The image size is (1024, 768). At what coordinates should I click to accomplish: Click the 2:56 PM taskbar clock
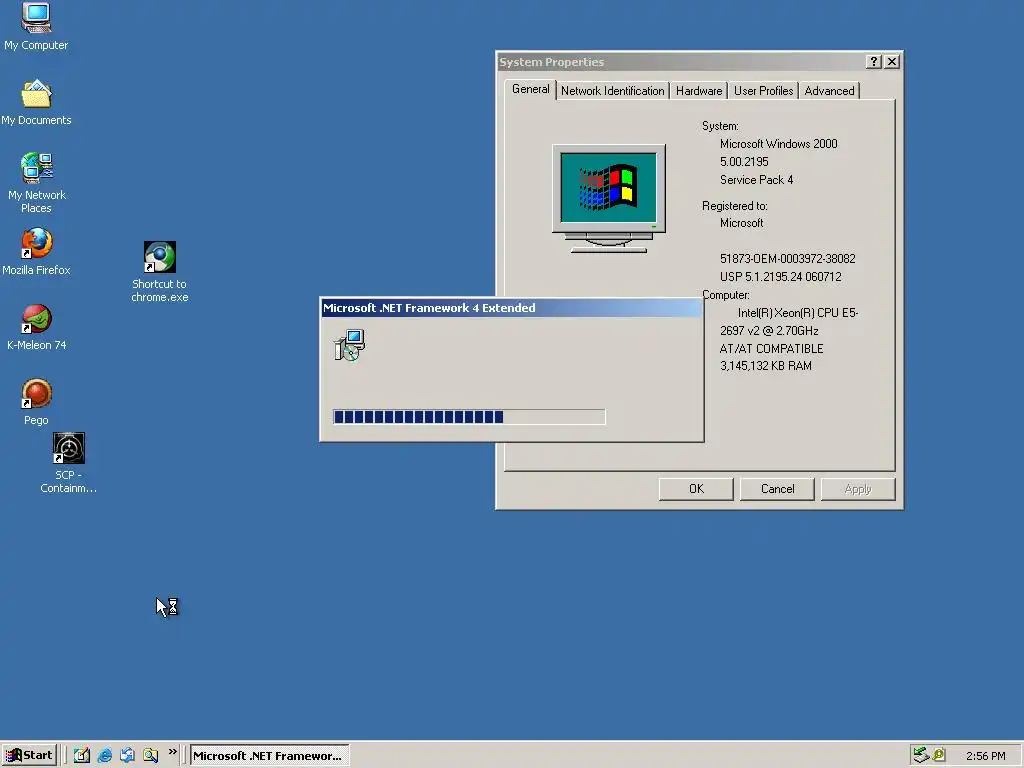(x=985, y=756)
